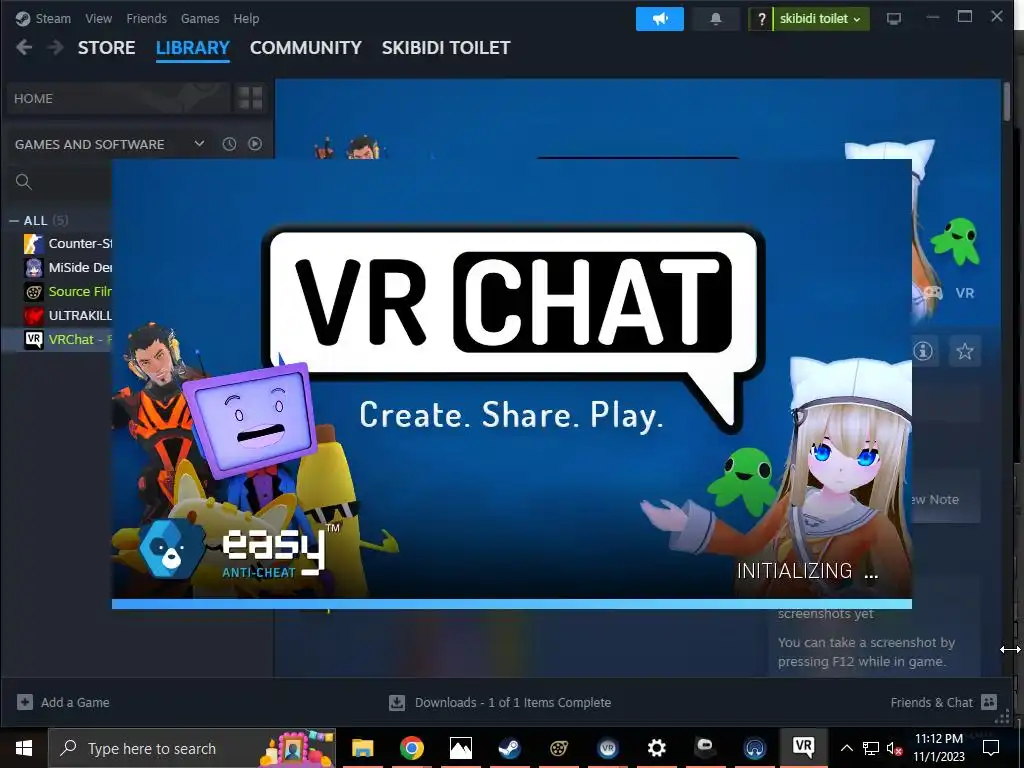Enter Big Picture mode via monitor icon
The height and width of the screenshot is (768, 1024).
893,19
